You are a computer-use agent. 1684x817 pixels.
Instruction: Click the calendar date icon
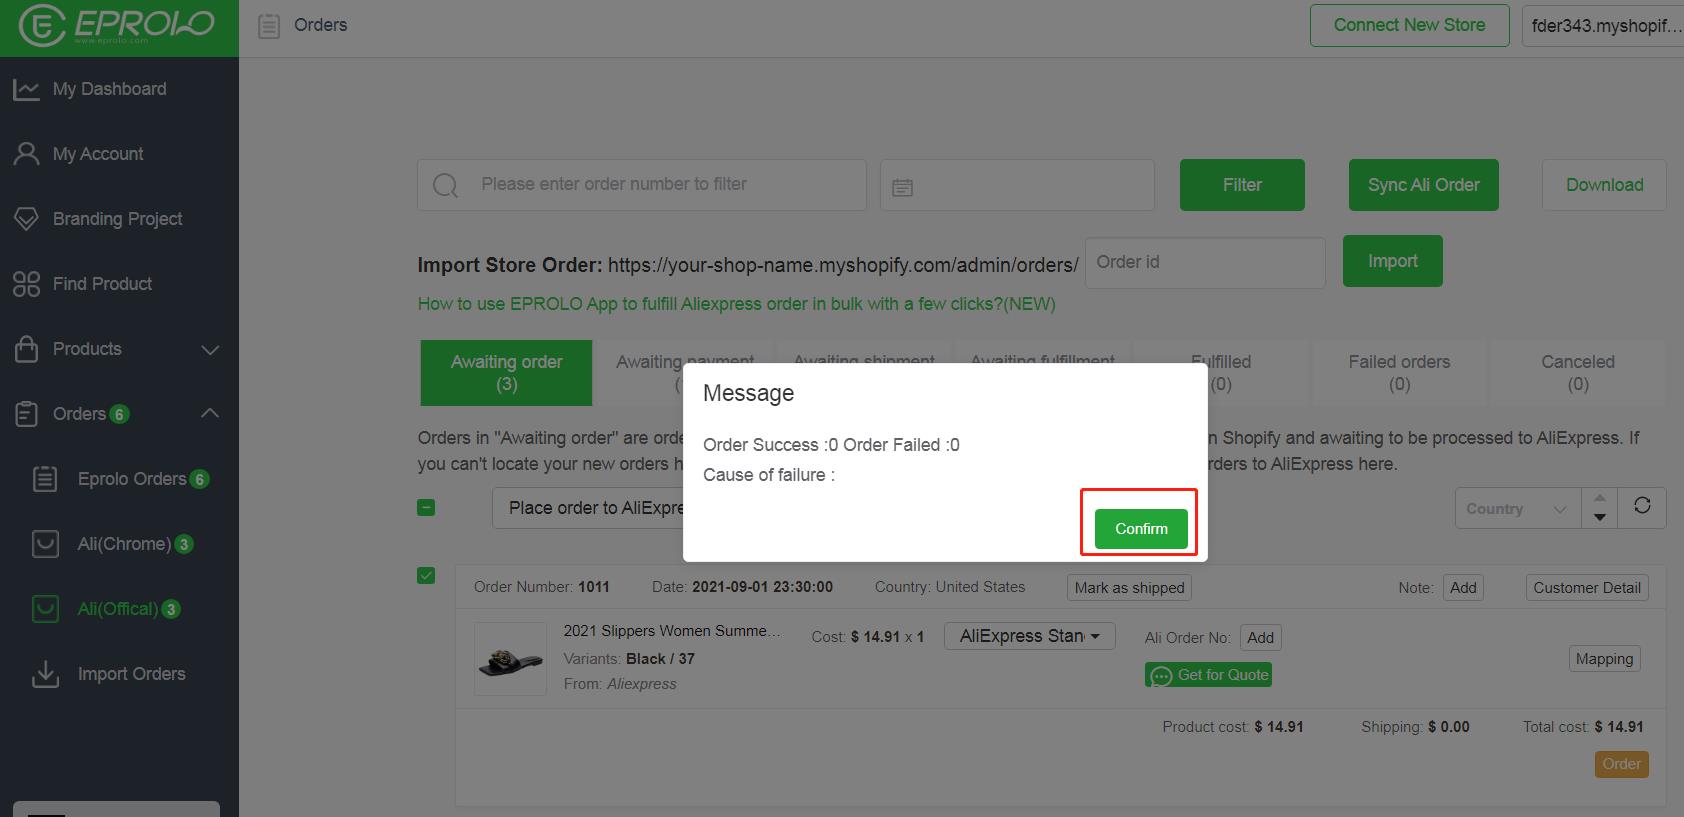point(902,187)
